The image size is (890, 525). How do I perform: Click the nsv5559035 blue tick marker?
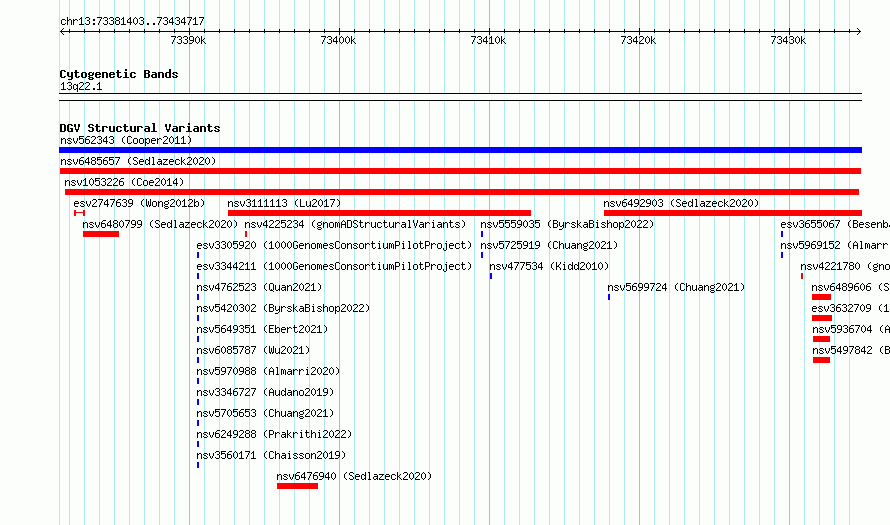tap(482, 234)
